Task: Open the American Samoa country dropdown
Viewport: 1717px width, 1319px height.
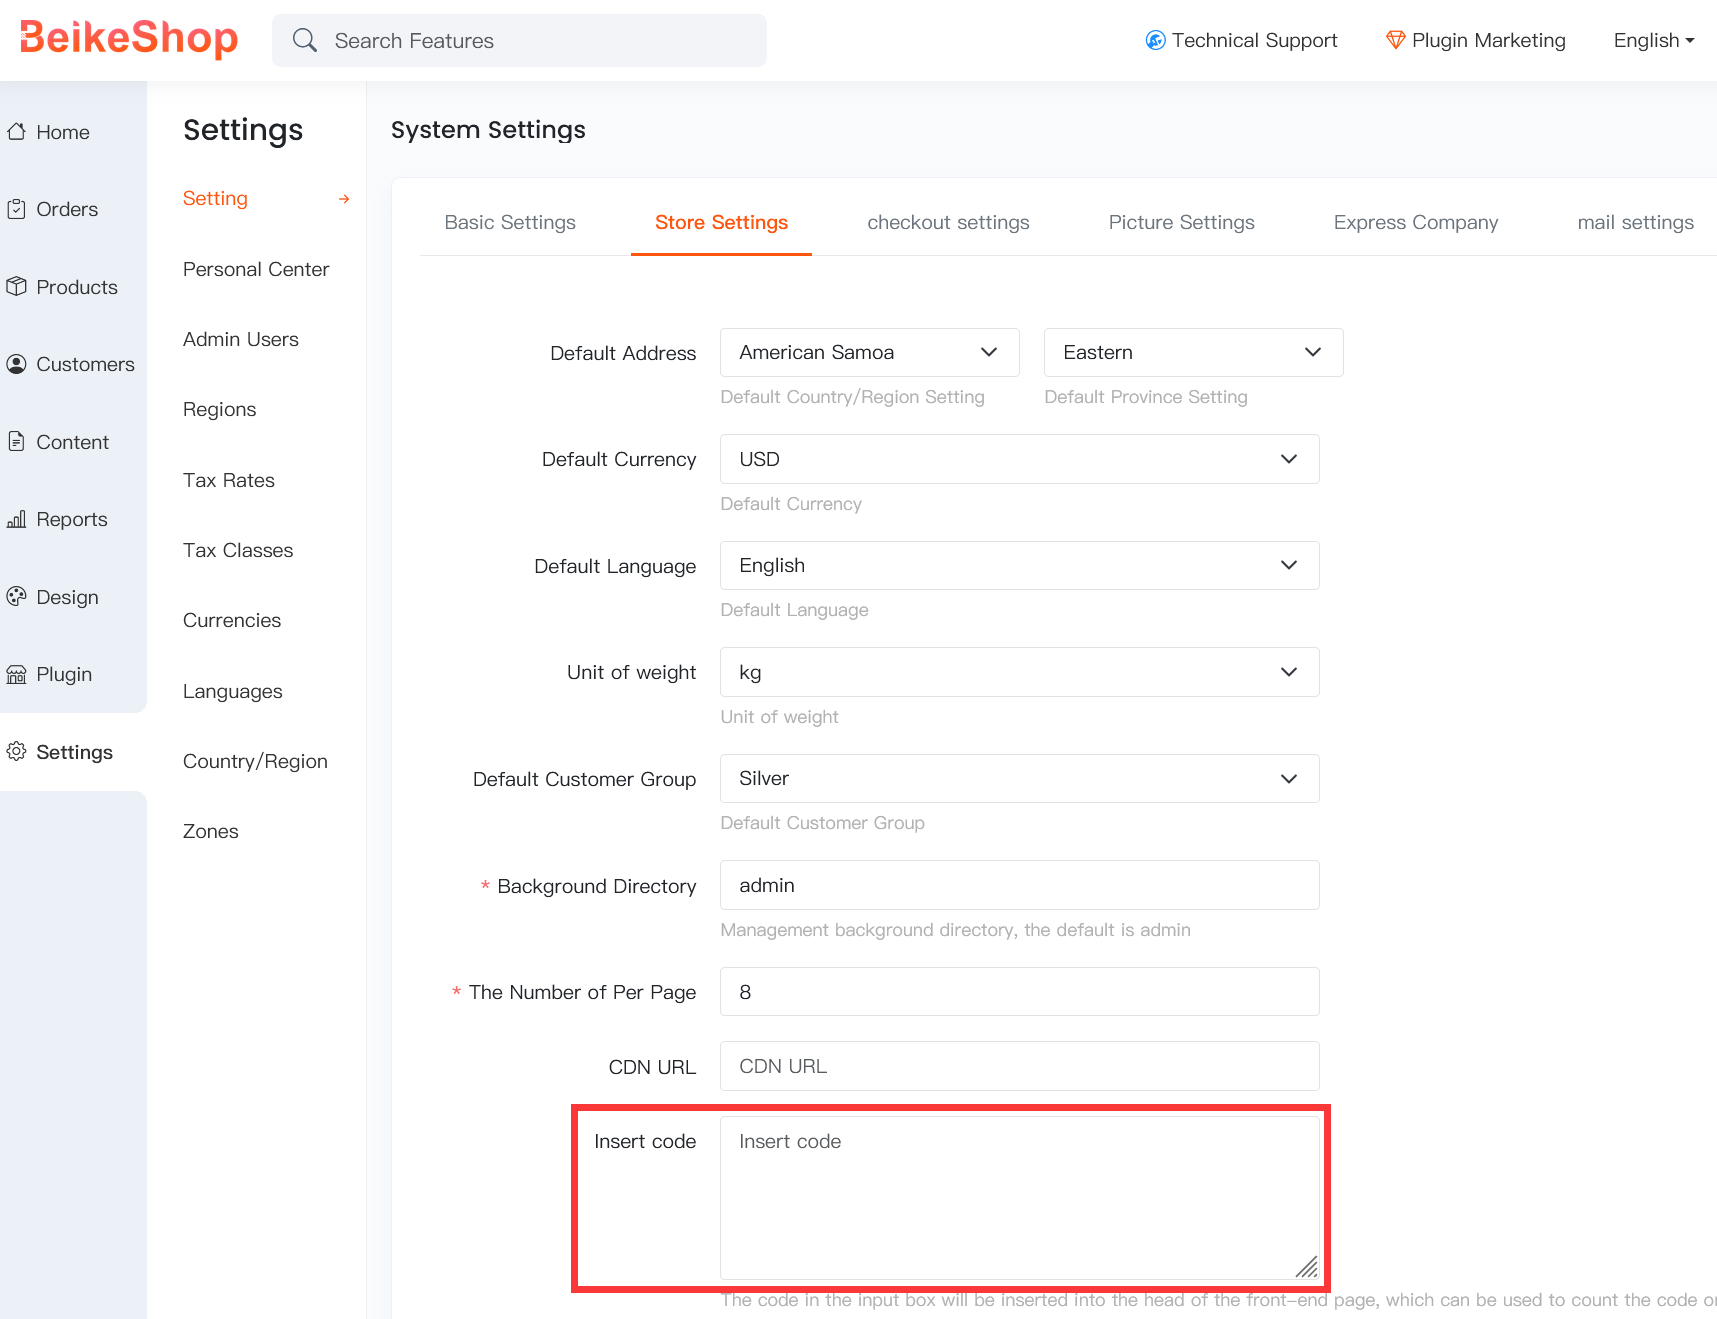Action: (868, 353)
